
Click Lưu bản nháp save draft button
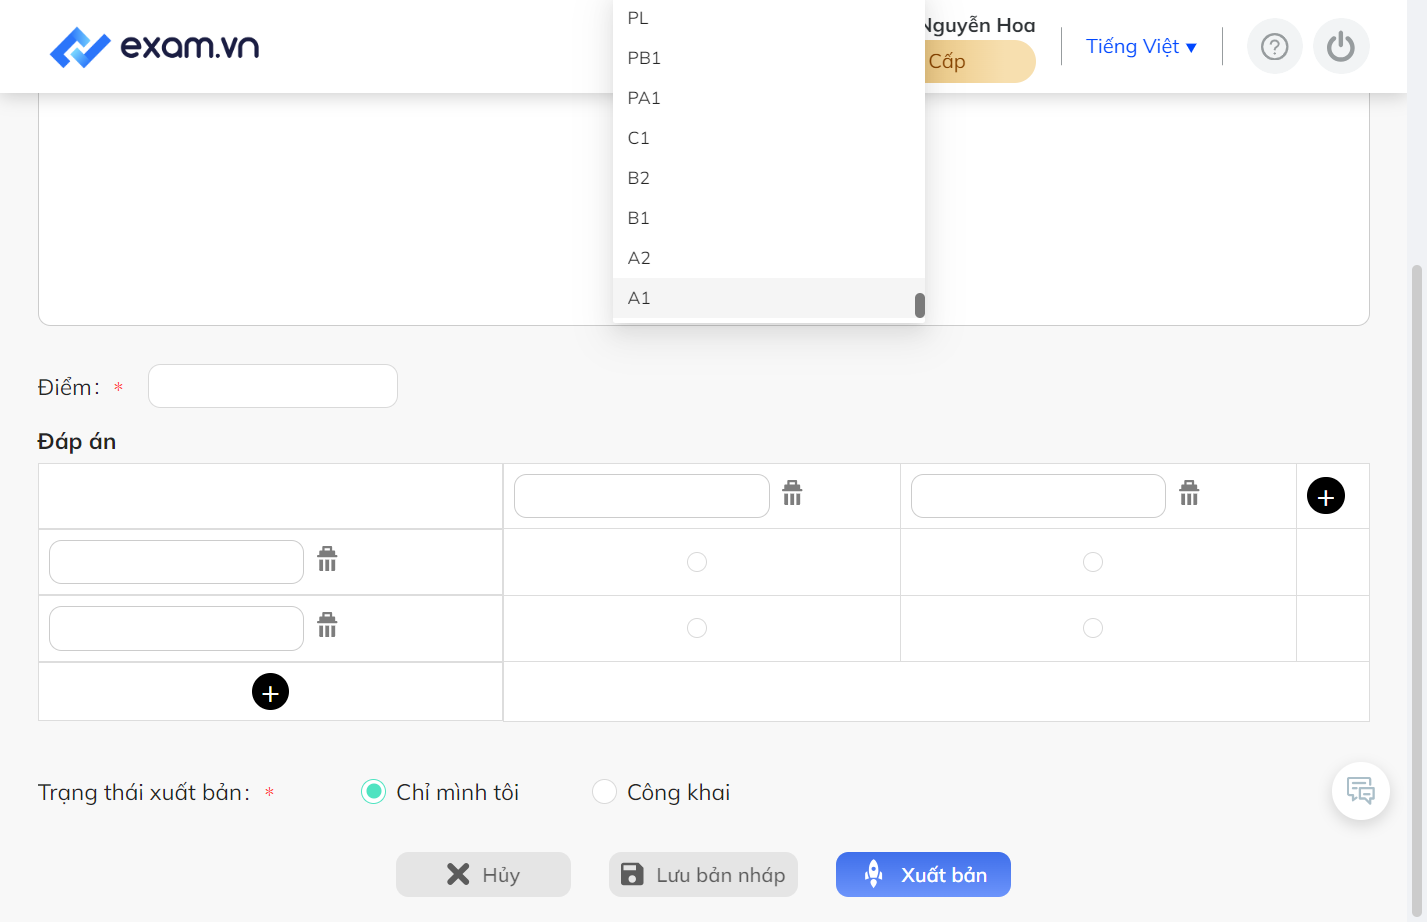pyautogui.click(x=703, y=875)
